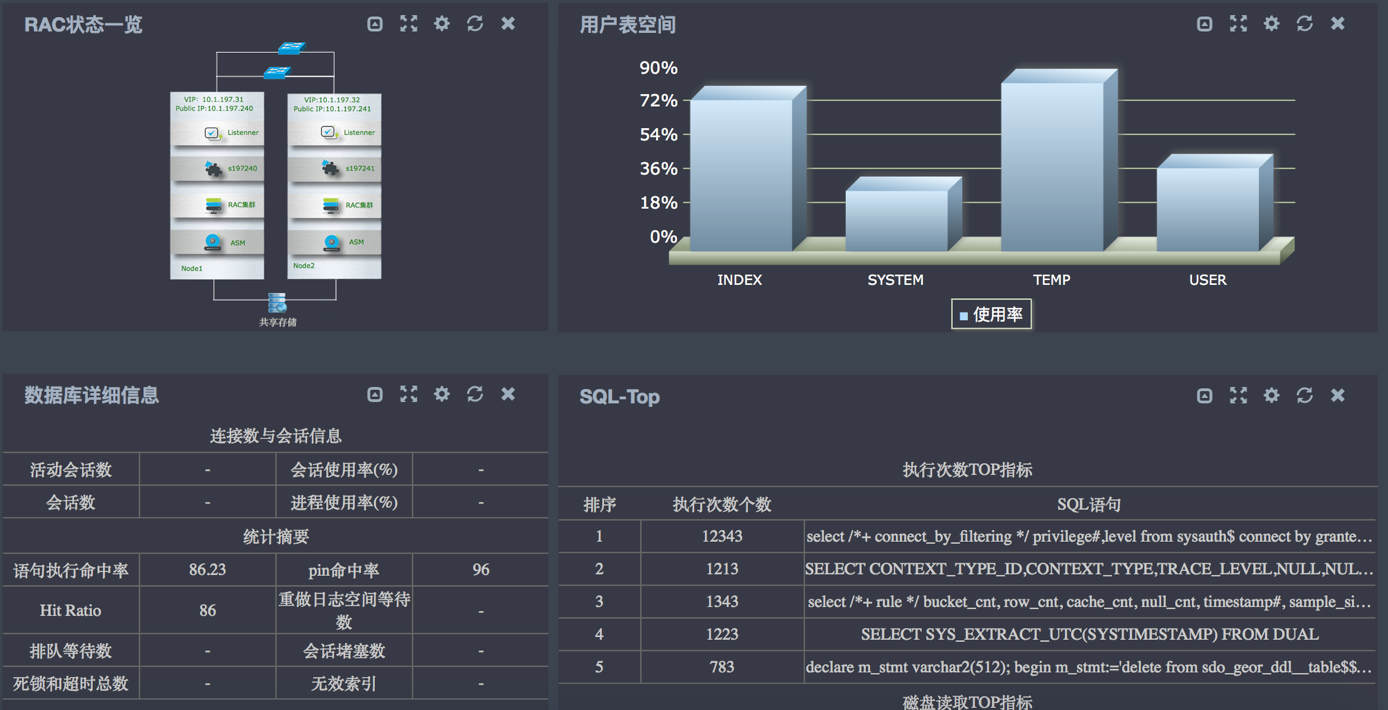Select the SELECT SYS_EXTRACT_UTC SQL statement row

[x=1089, y=635]
